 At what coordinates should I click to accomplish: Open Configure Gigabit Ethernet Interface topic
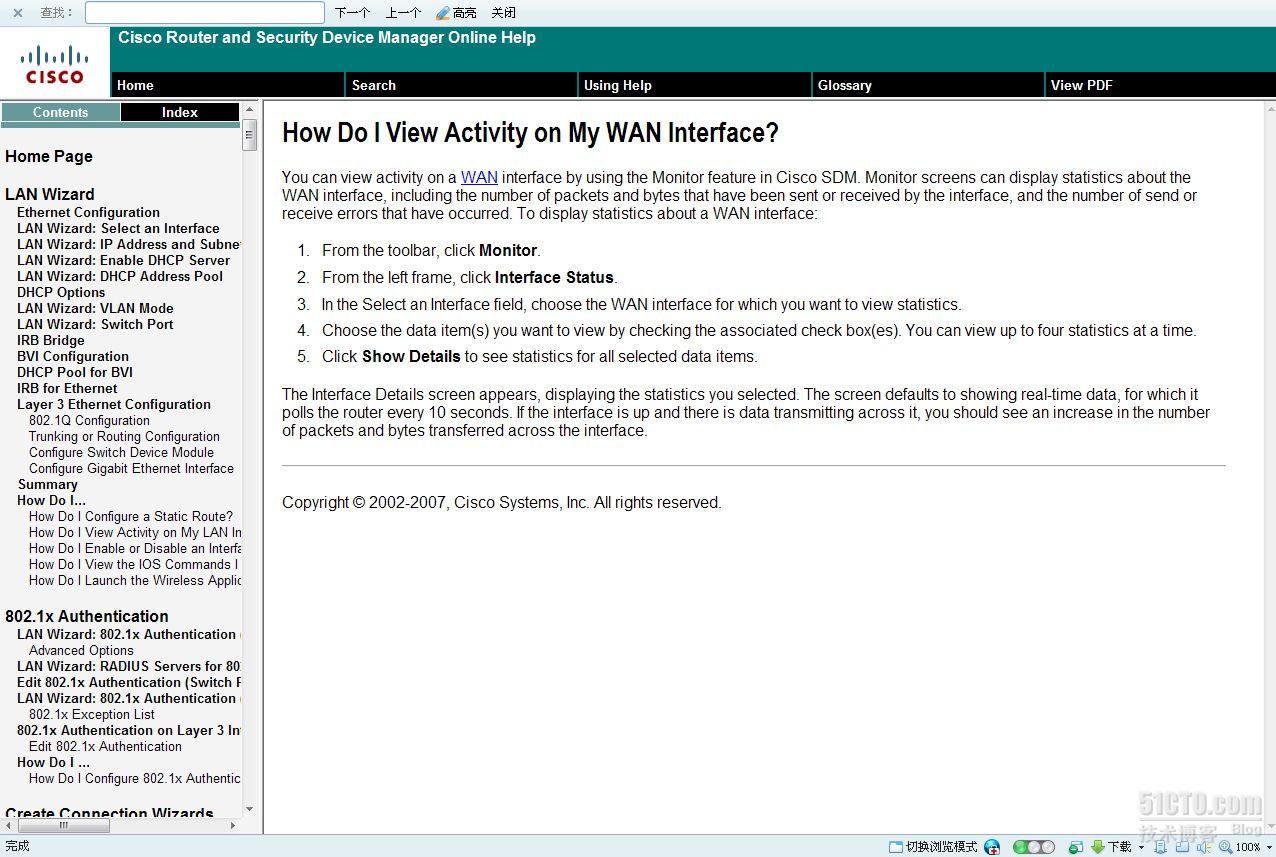131,468
